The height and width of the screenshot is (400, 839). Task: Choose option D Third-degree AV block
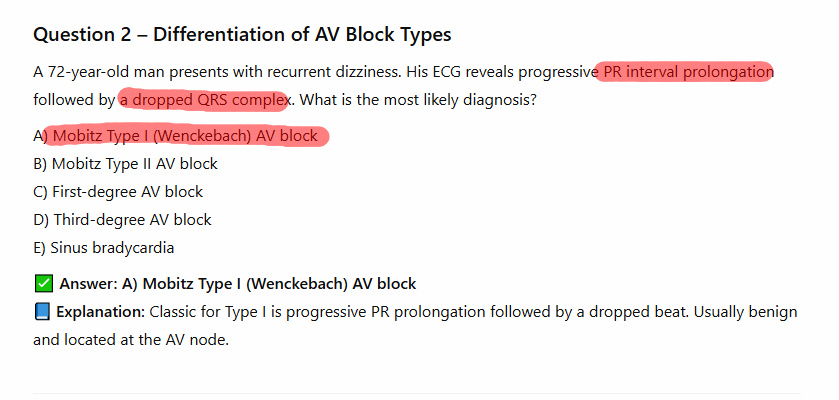[122, 220]
